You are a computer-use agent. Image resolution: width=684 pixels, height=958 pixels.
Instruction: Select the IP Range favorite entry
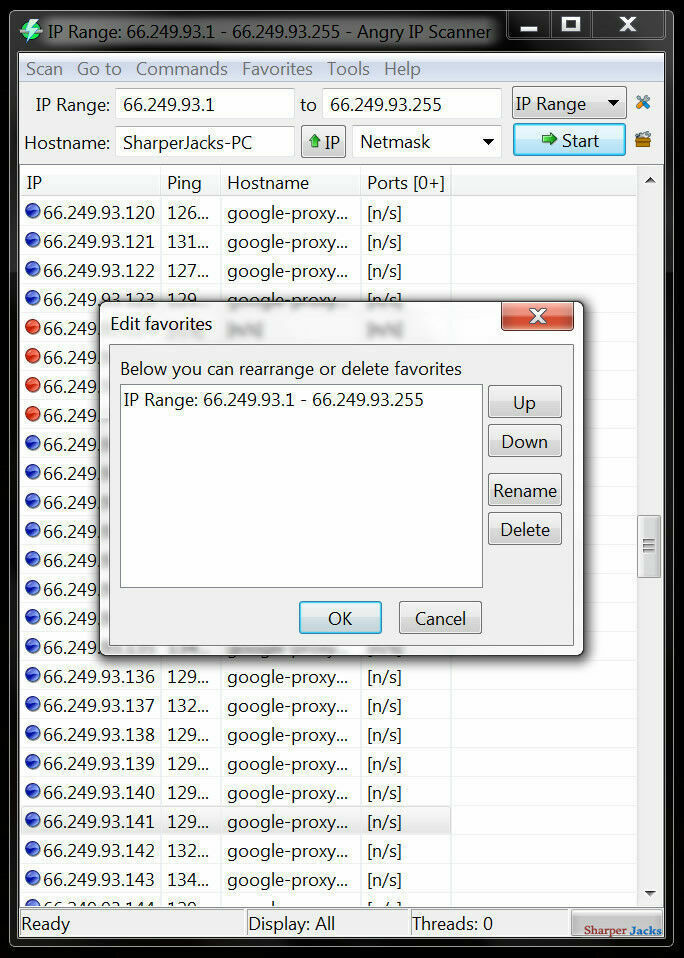(274, 400)
